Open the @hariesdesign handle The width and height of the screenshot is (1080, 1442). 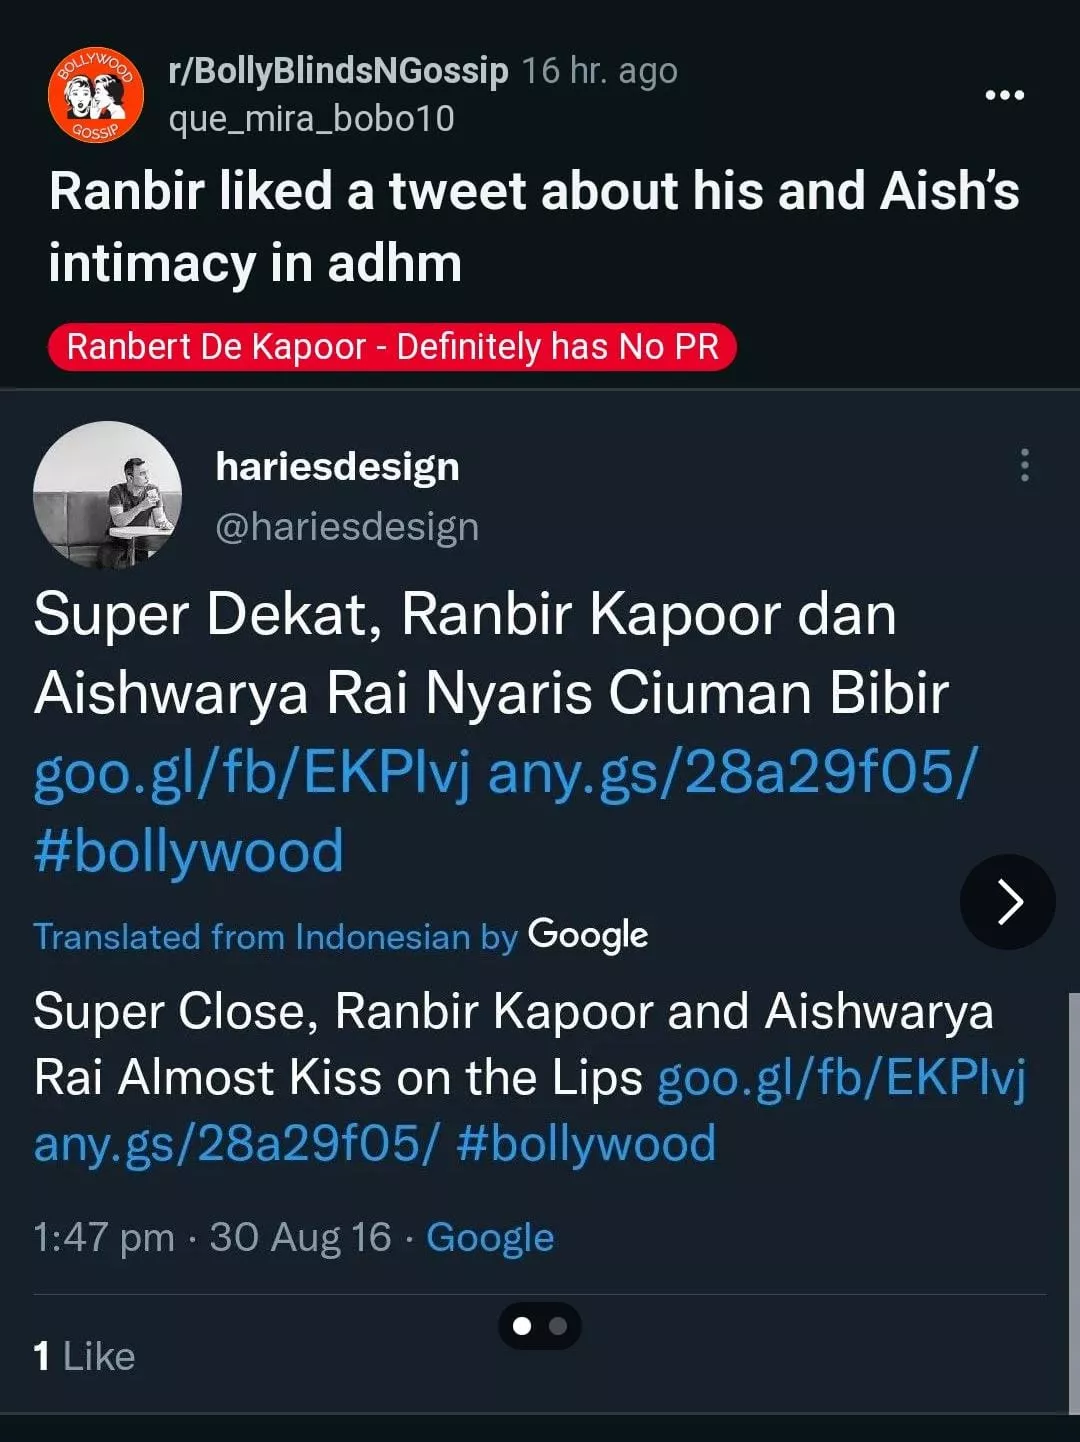347,527
